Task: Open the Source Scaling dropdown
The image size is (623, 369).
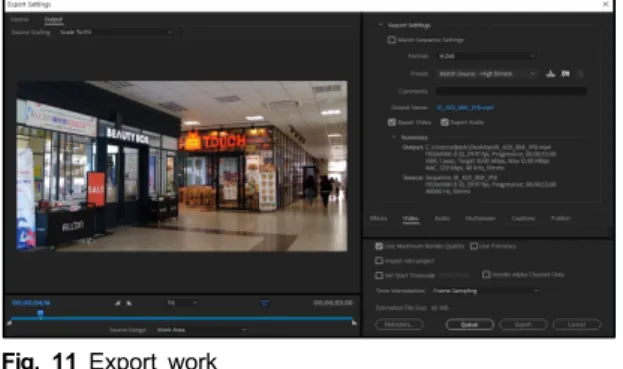Action: (116, 32)
